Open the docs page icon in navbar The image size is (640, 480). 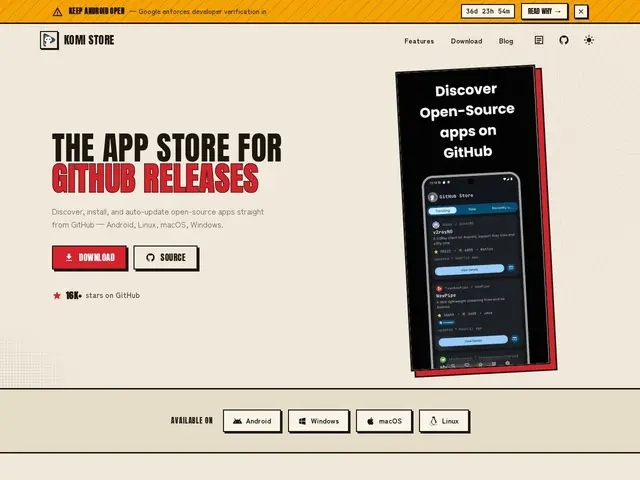539,40
